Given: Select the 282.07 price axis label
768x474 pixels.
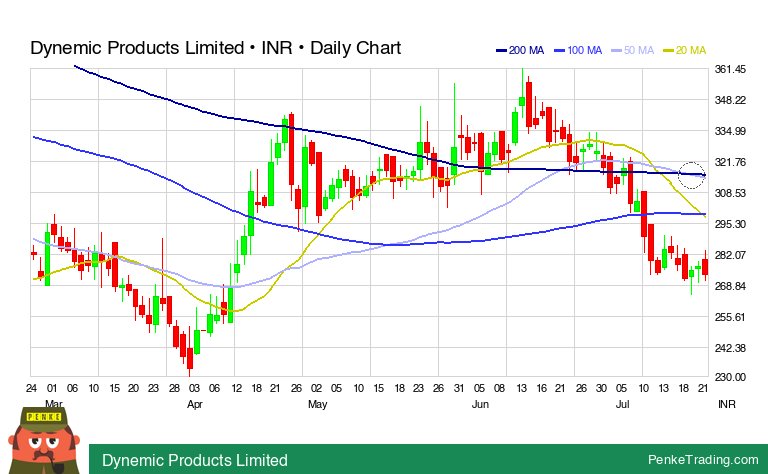Looking at the screenshot, I should pyautogui.click(x=730, y=255).
